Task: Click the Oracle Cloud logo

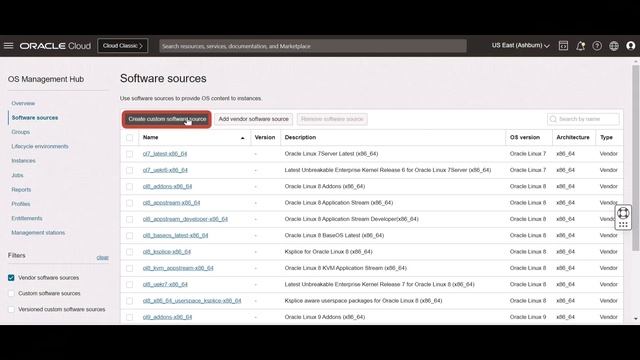Action: click(x=55, y=46)
